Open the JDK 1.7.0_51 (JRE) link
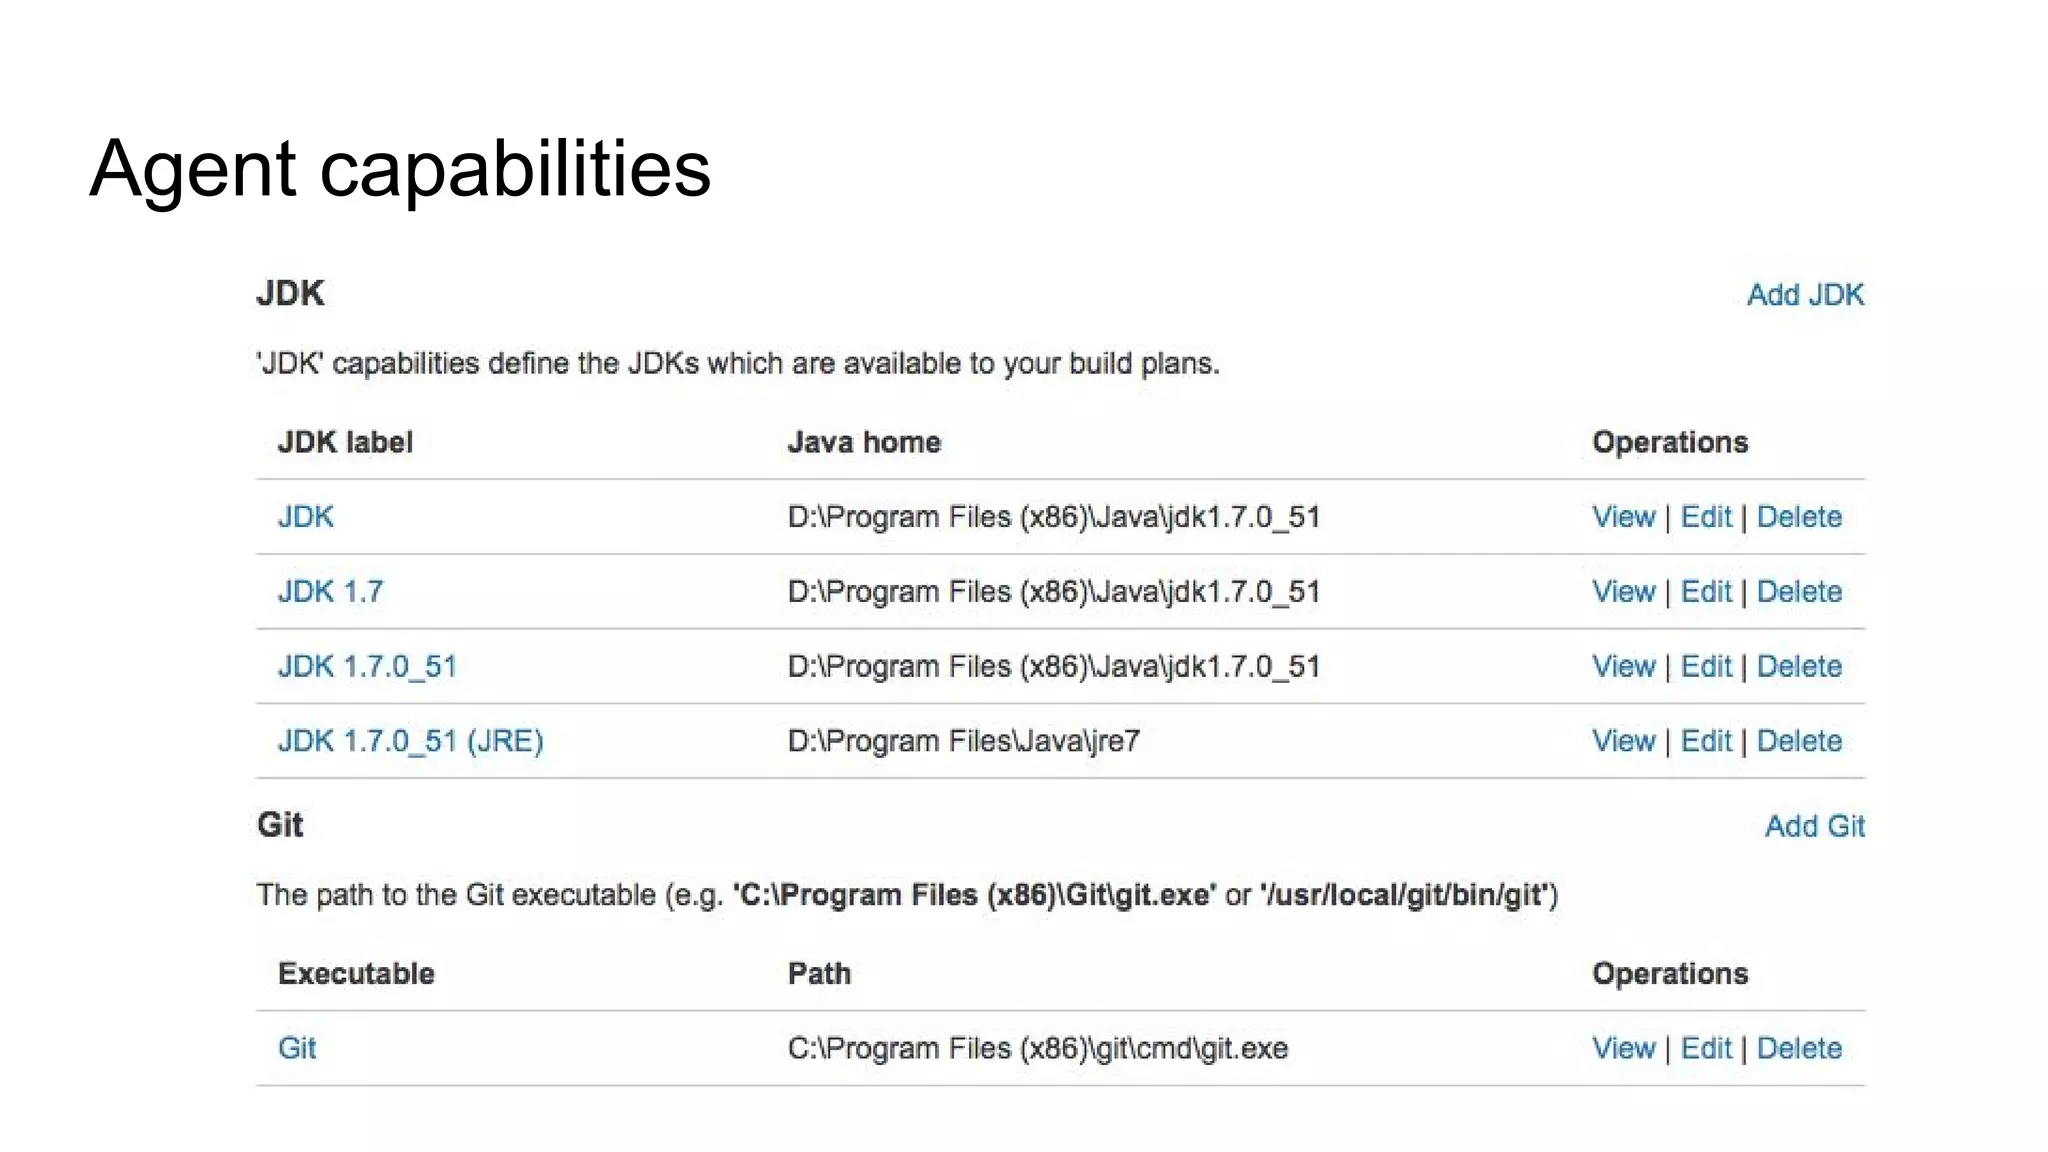This screenshot has width=2048, height=1152. tap(410, 741)
